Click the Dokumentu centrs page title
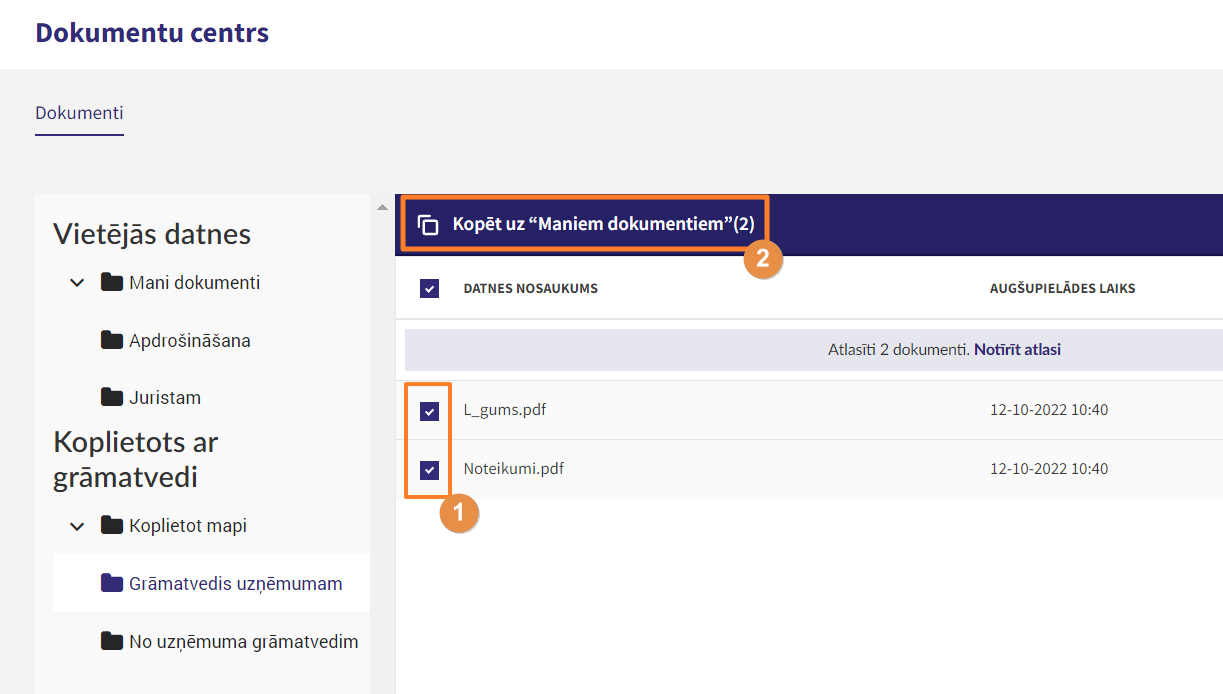This screenshot has width=1223, height=694. (152, 33)
